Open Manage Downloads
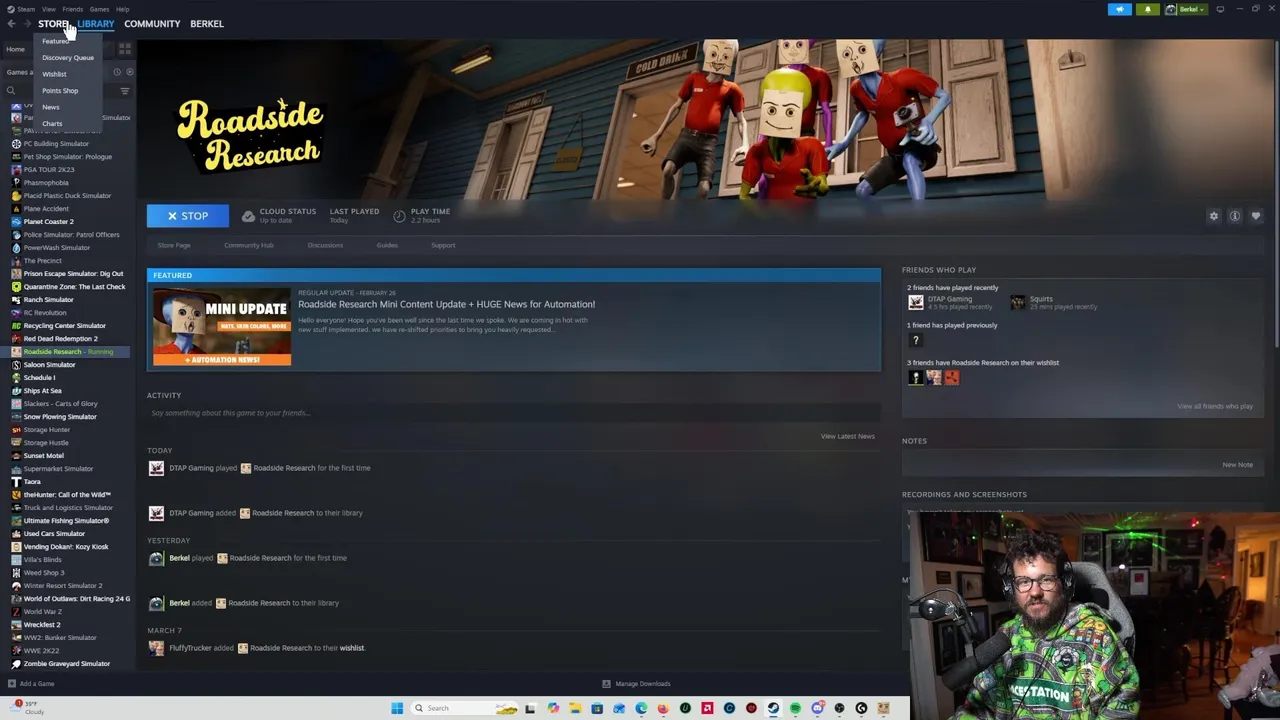The image size is (1280, 720). point(636,684)
